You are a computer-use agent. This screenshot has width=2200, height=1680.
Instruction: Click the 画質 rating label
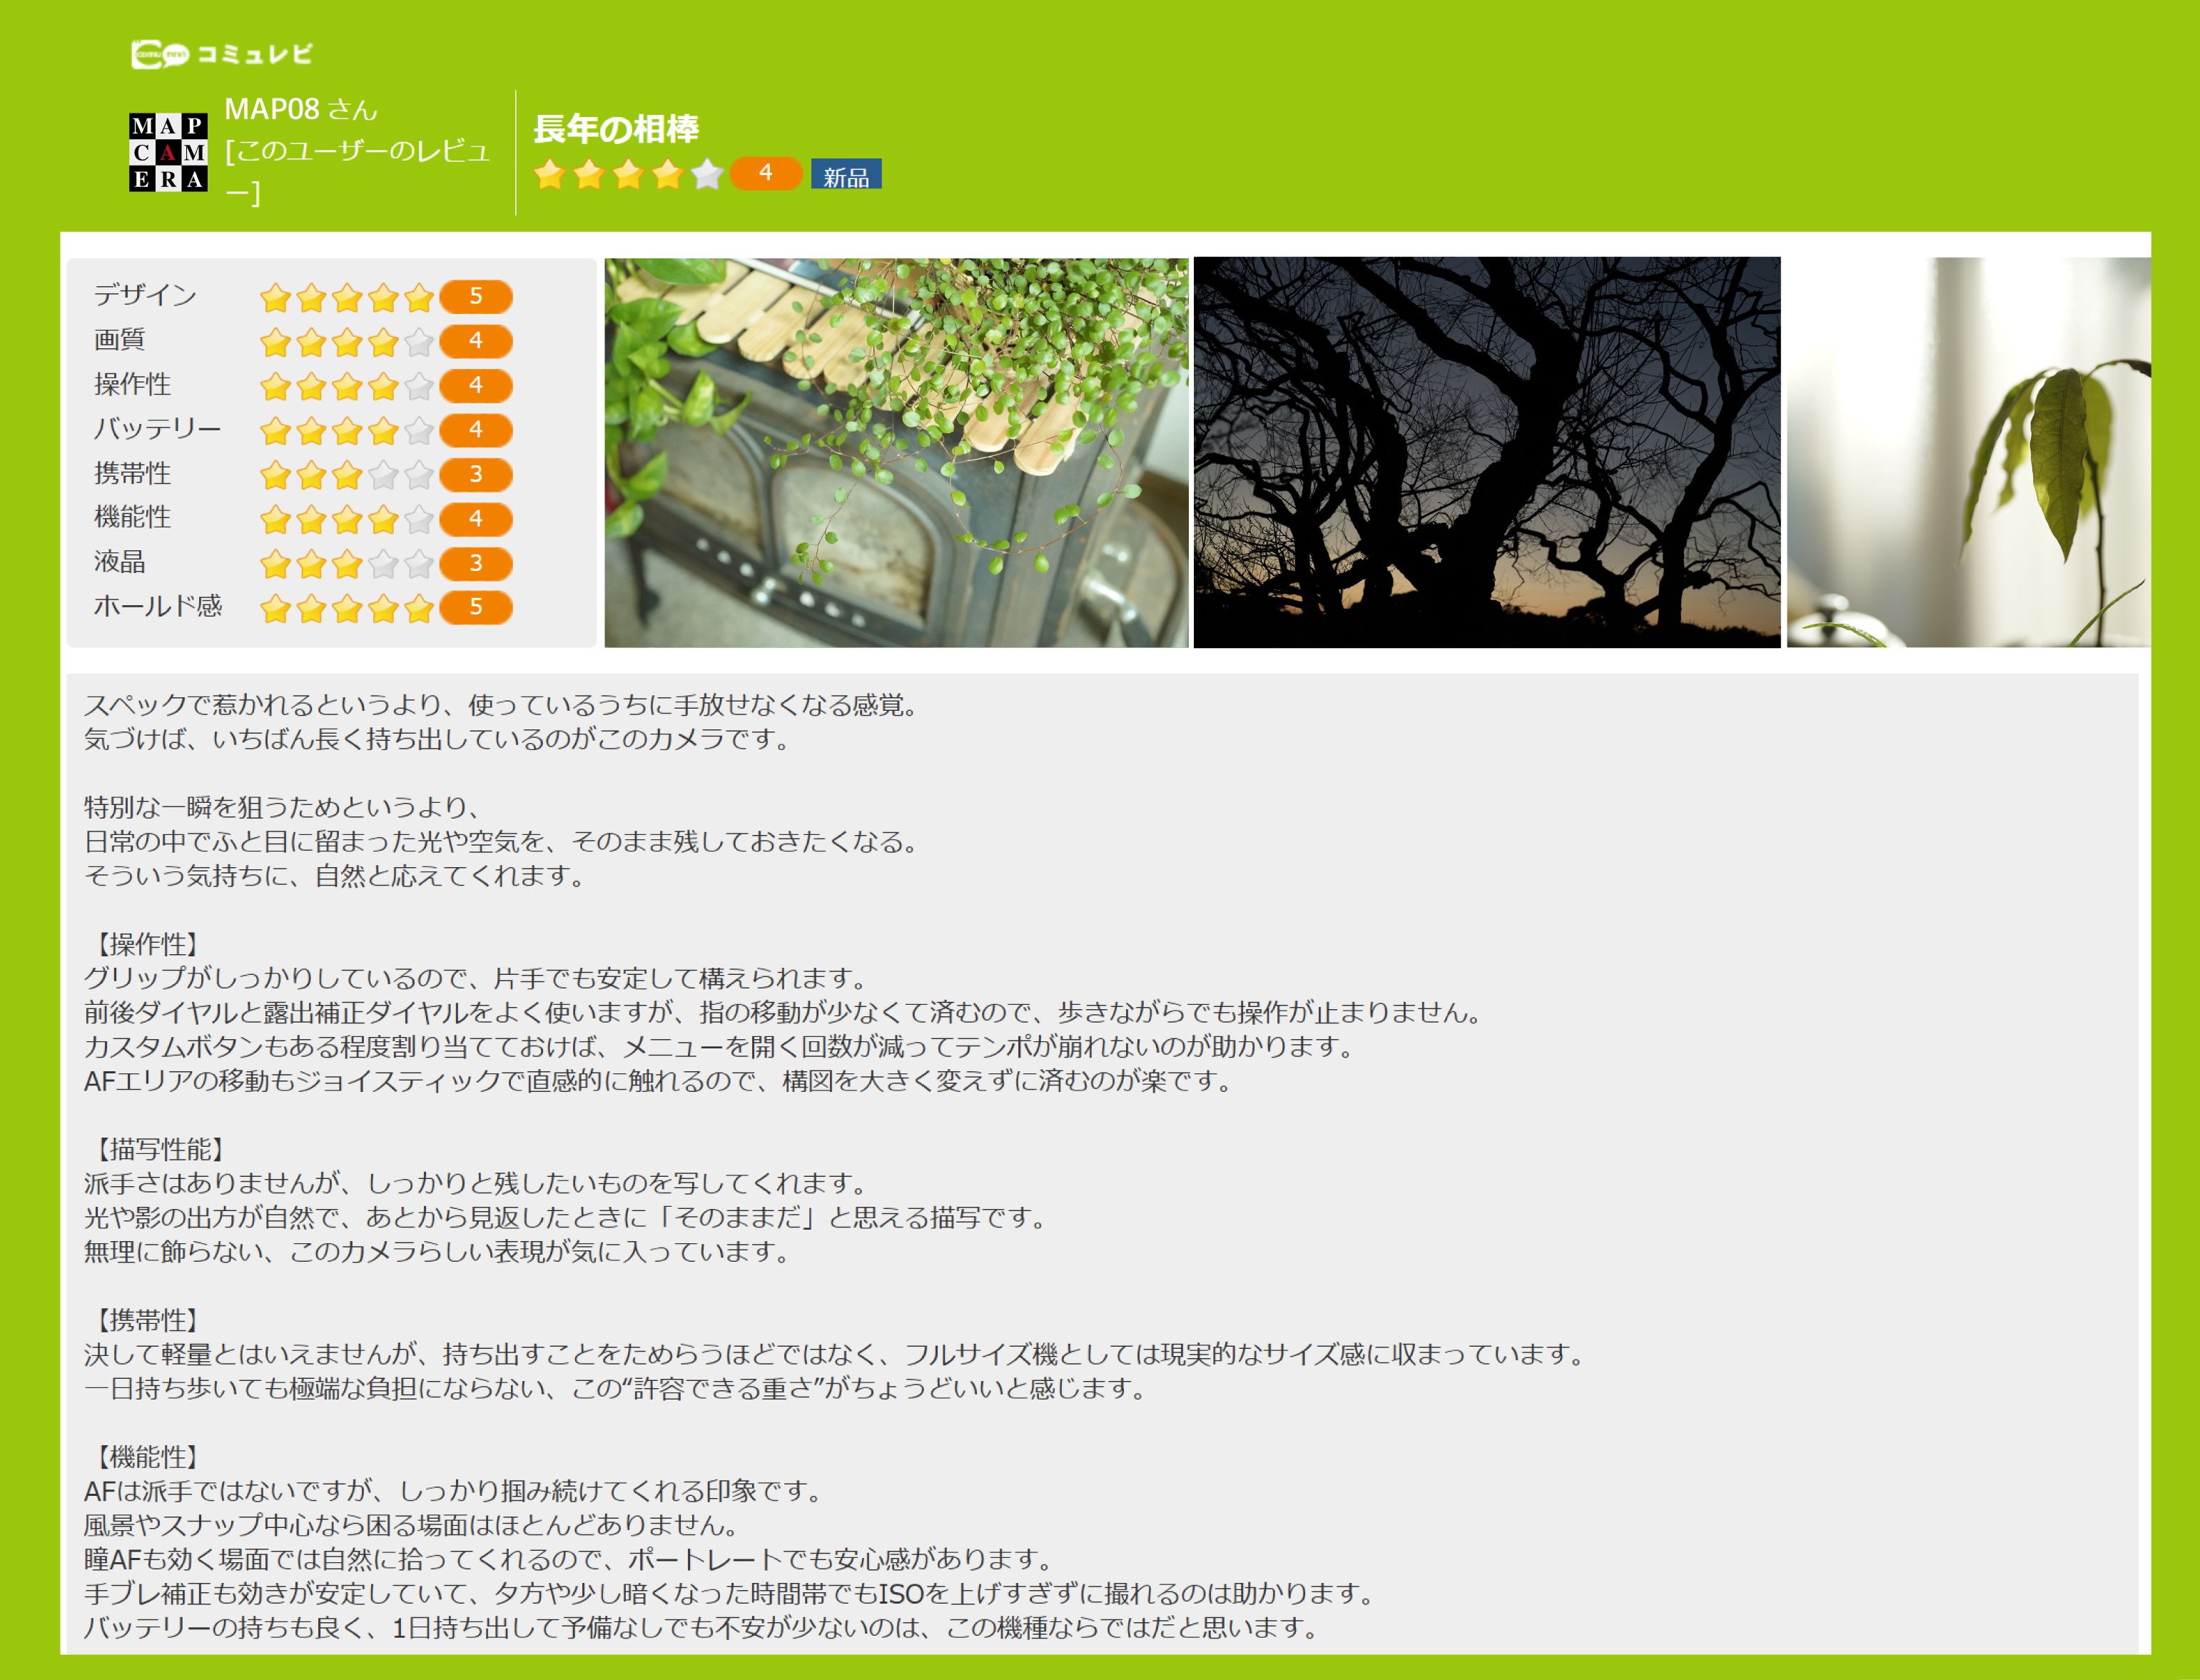pos(119,340)
